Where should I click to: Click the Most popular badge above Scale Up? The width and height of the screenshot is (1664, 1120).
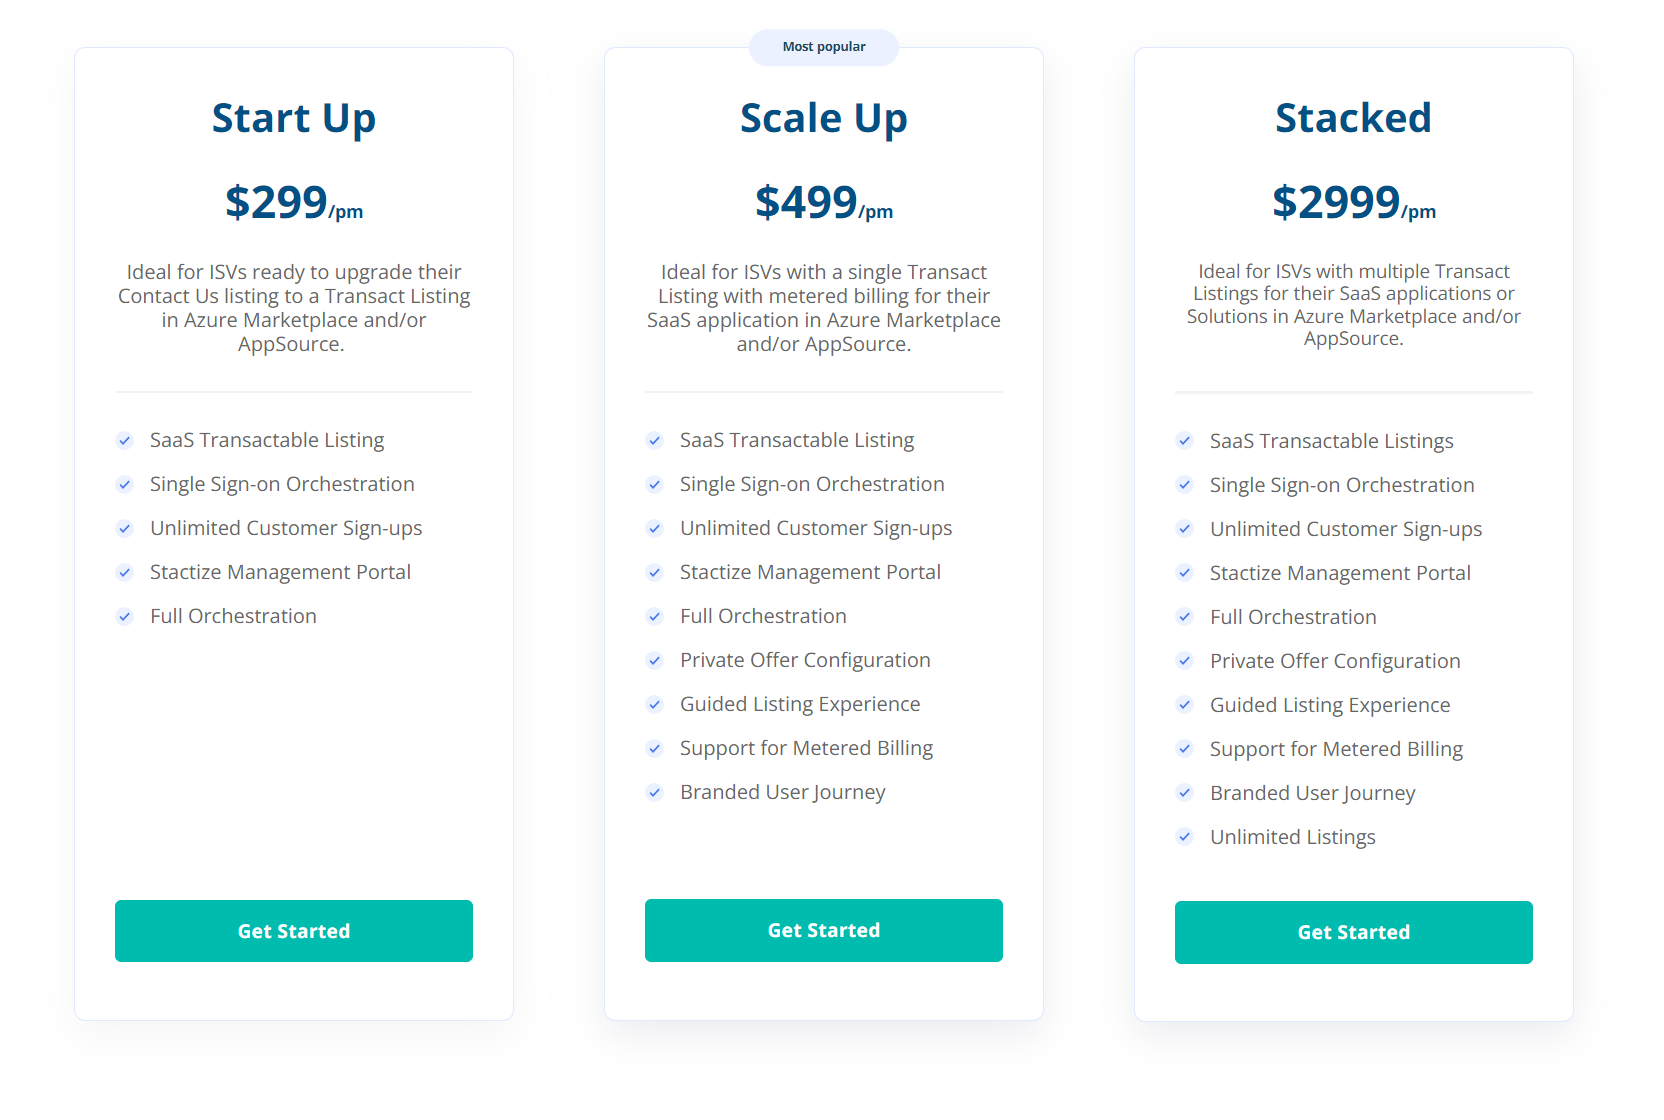click(823, 46)
